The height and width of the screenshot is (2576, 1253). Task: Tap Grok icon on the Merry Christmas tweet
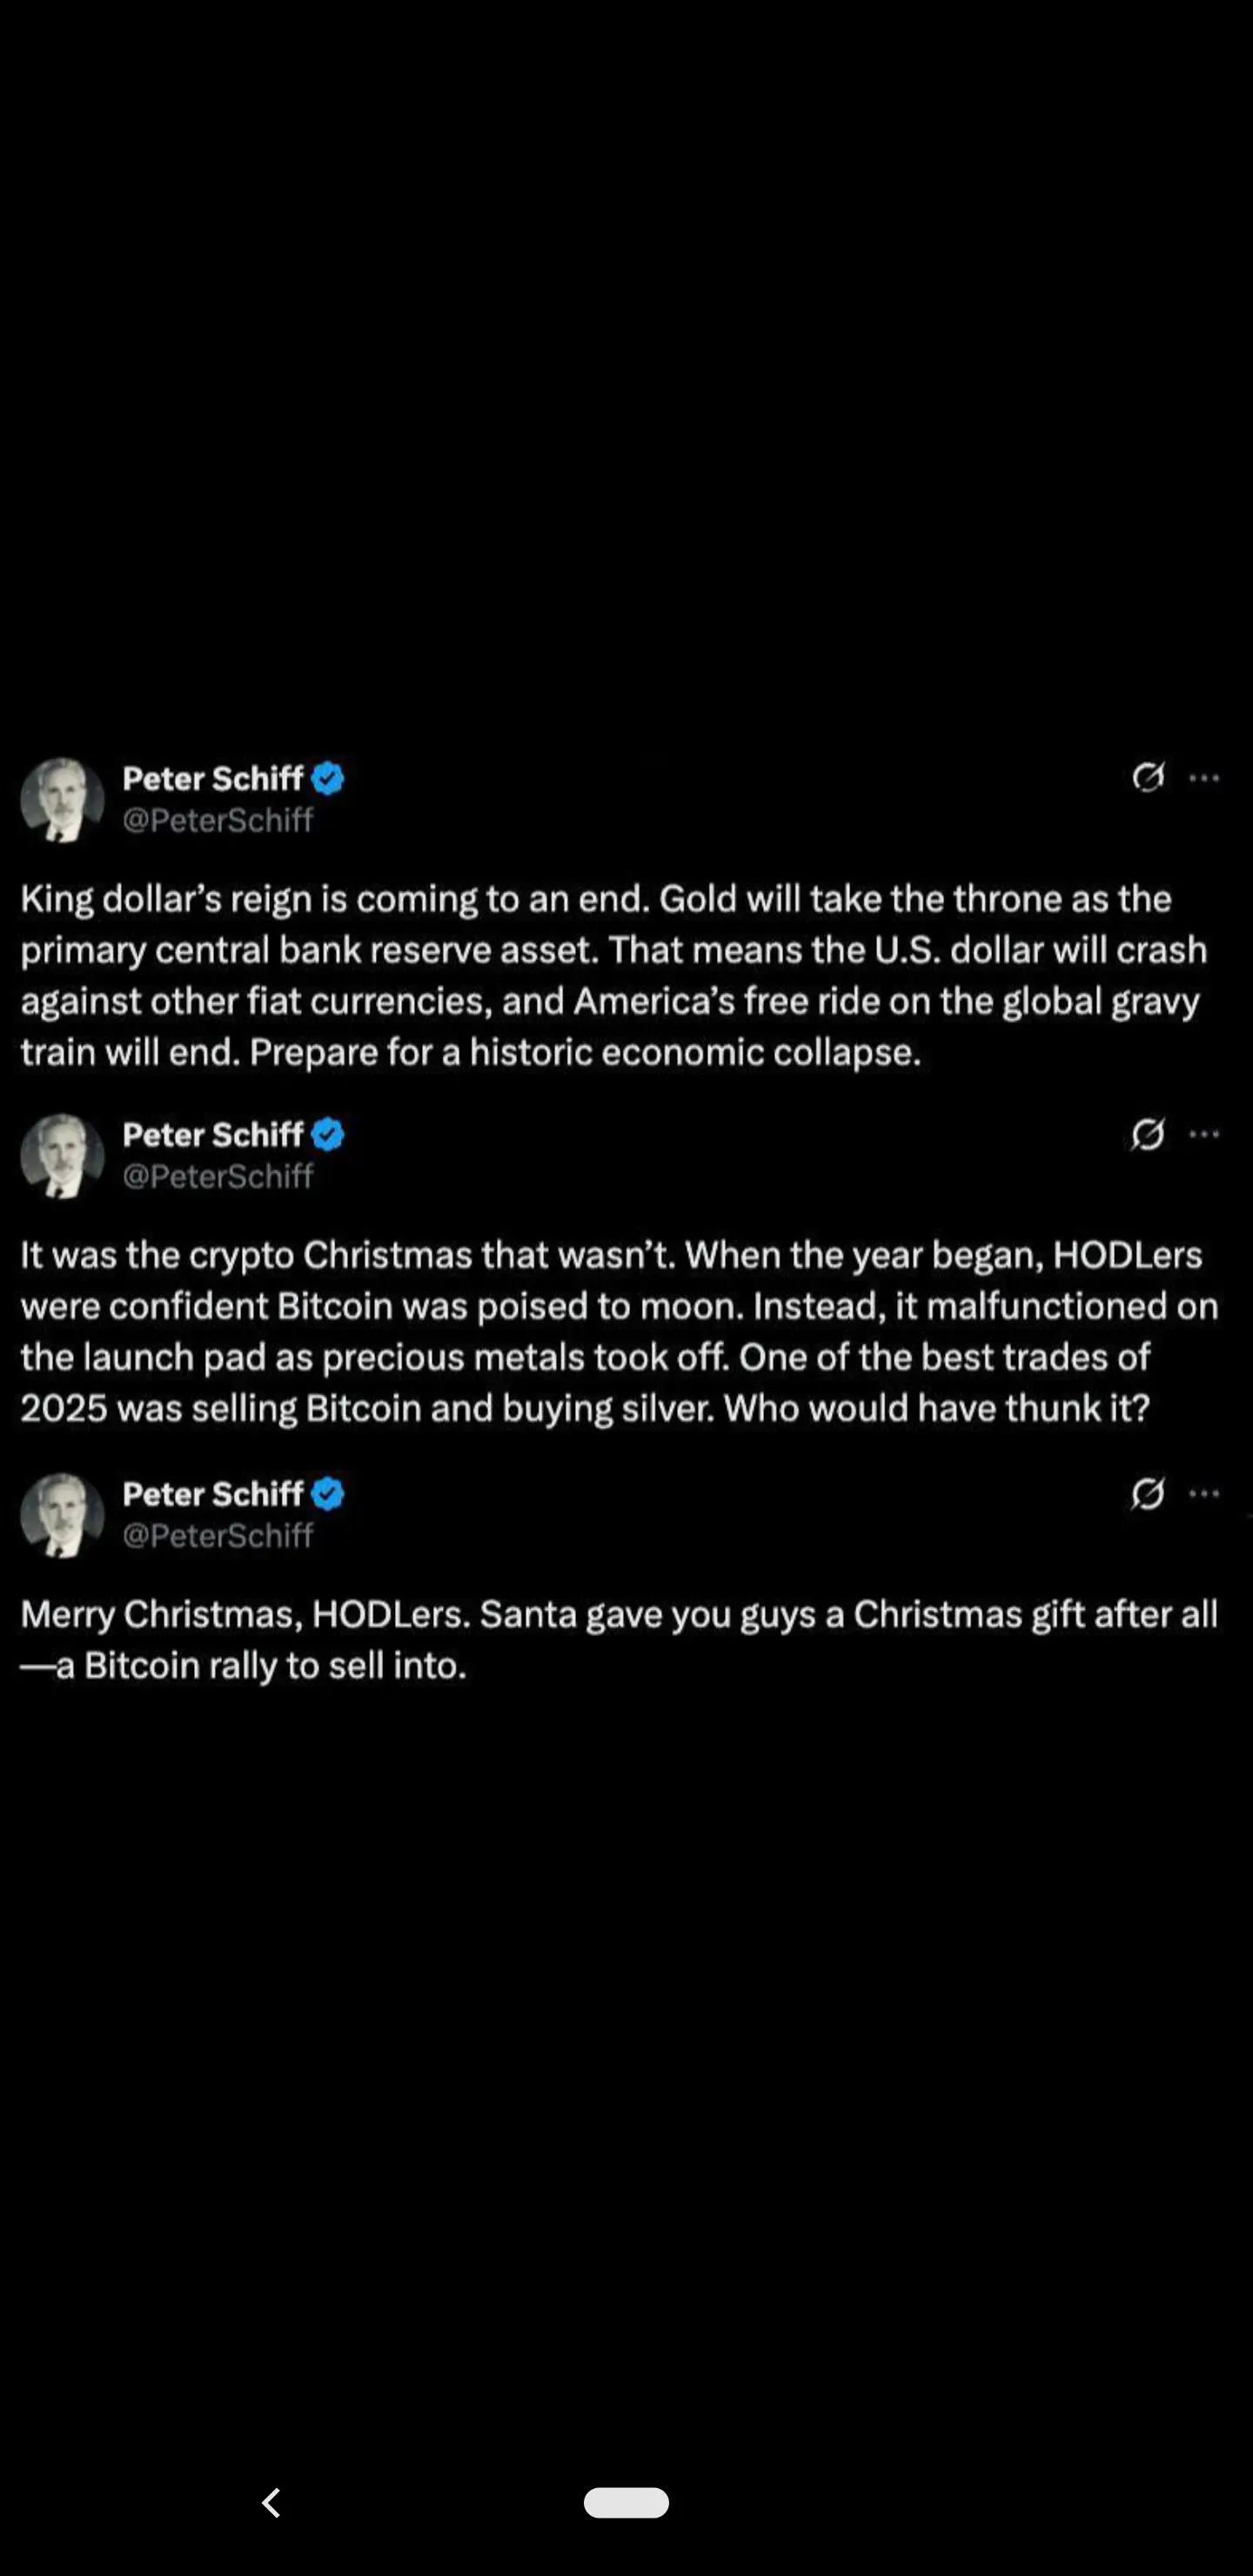[x=1147, y=1493]
